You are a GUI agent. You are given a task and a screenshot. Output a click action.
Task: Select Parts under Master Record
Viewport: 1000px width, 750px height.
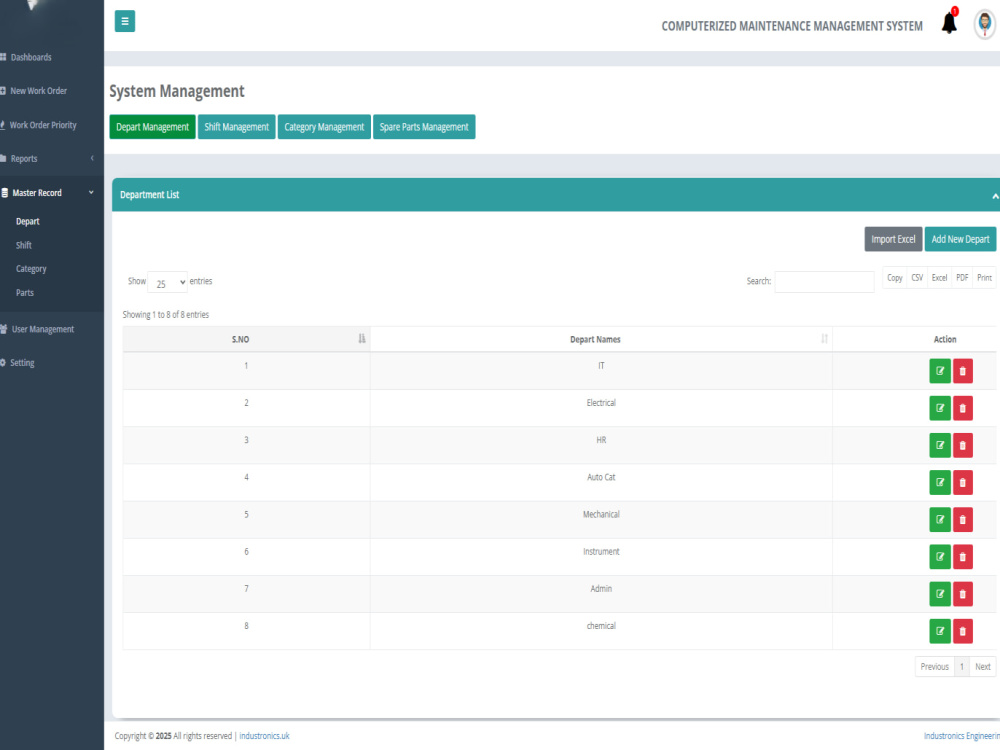[25, 293]
